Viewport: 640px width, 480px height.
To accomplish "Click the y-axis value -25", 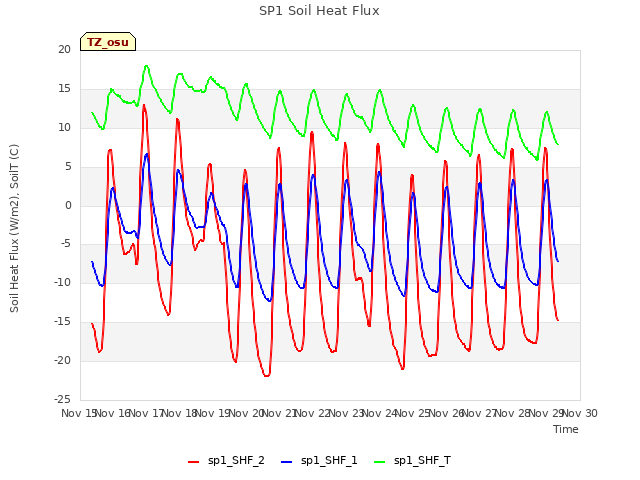I will point(62,399).
